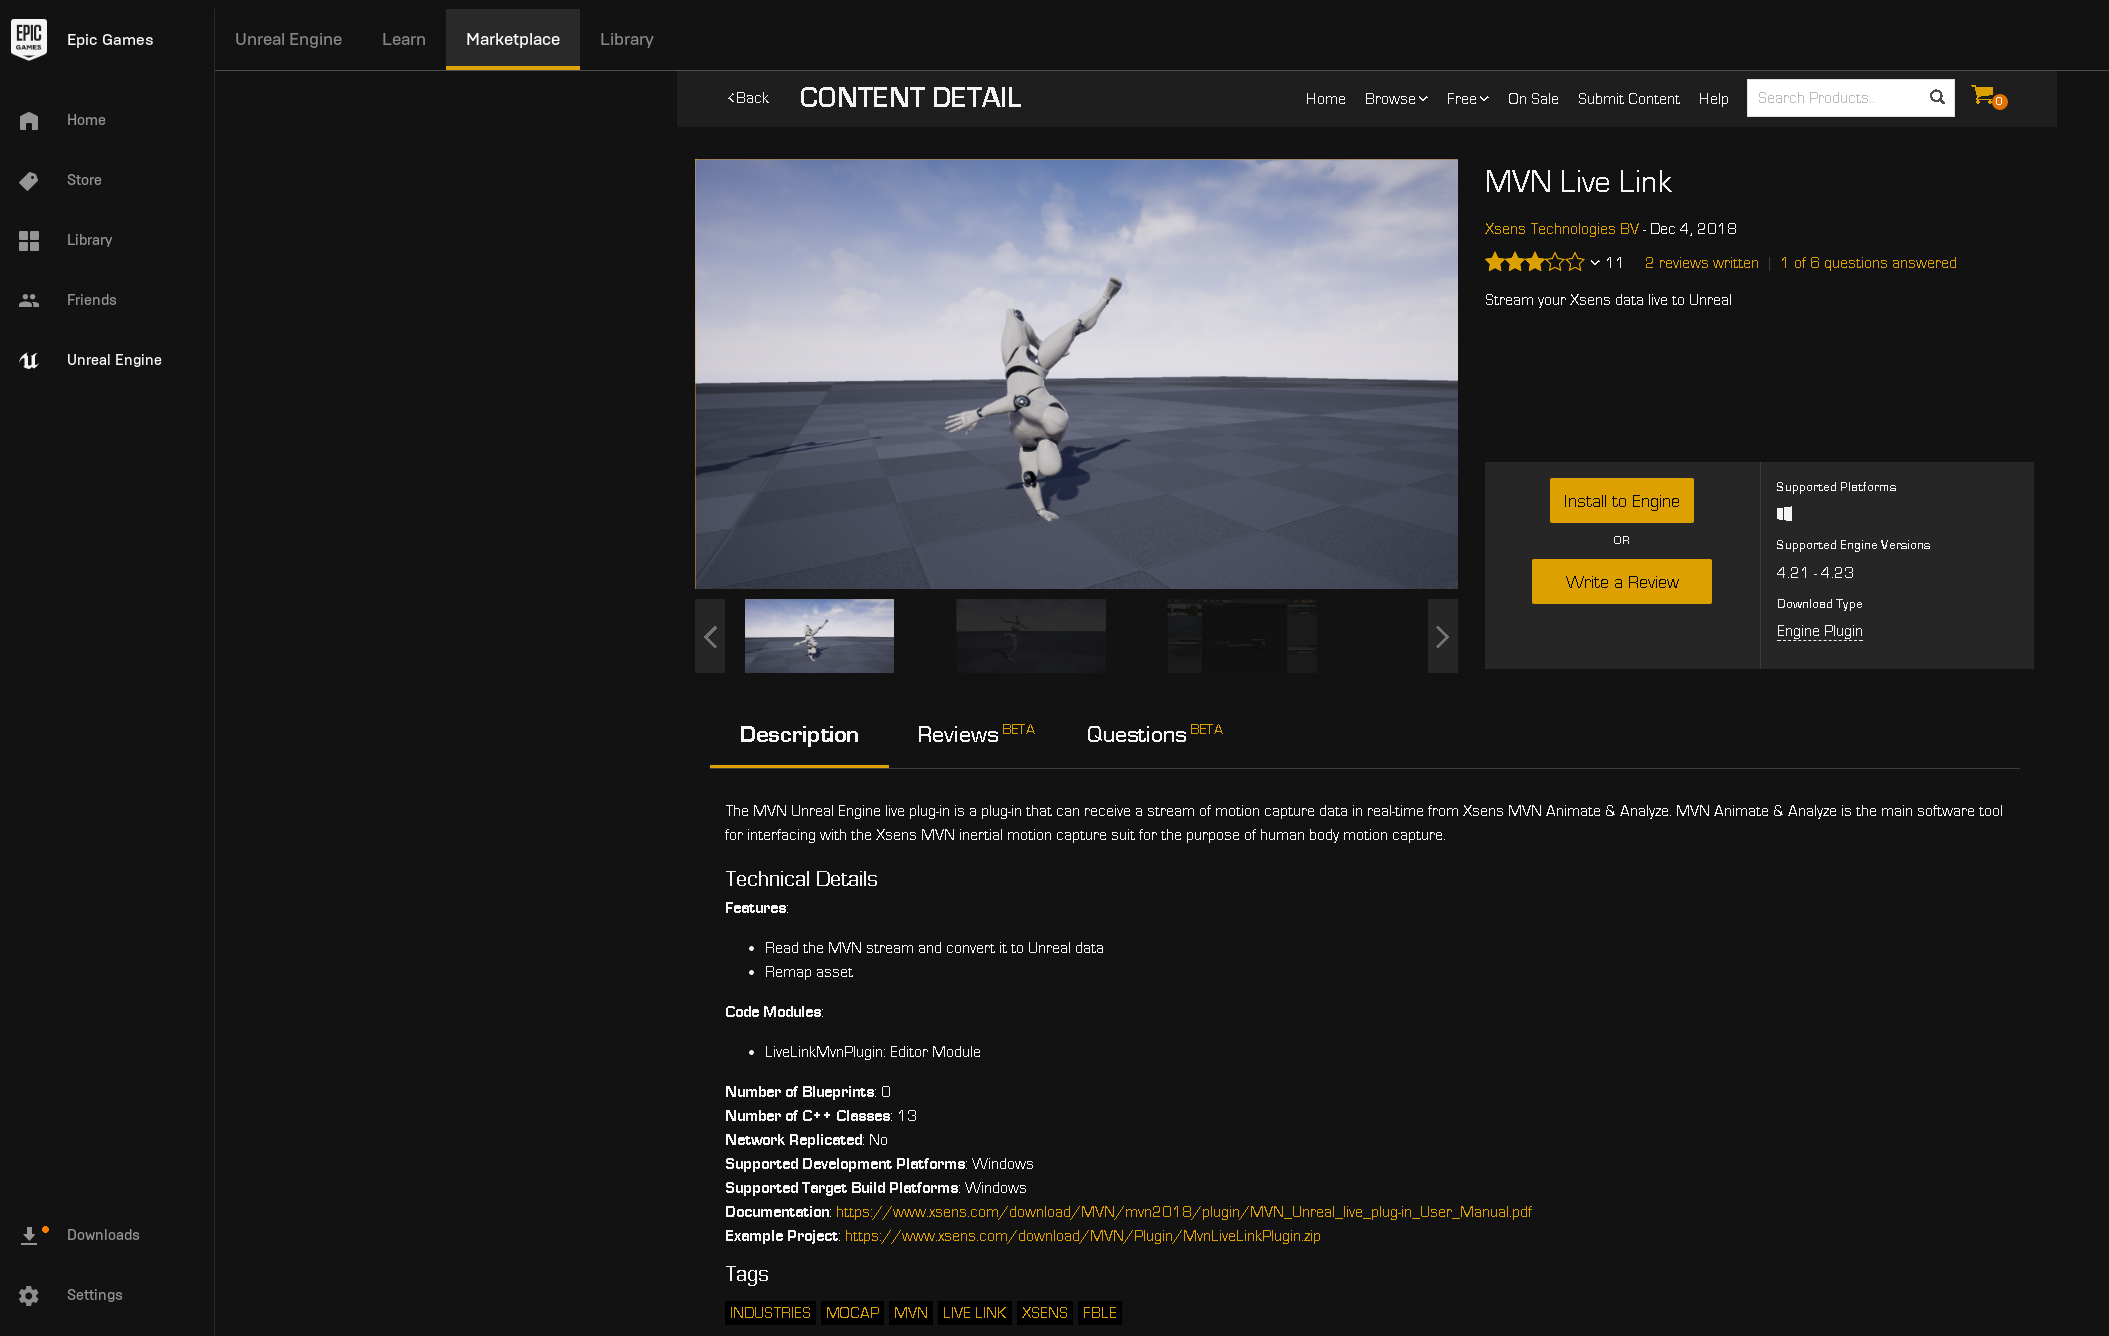
Task: Expand the Browse dropdown
Action: [1396, 98]
